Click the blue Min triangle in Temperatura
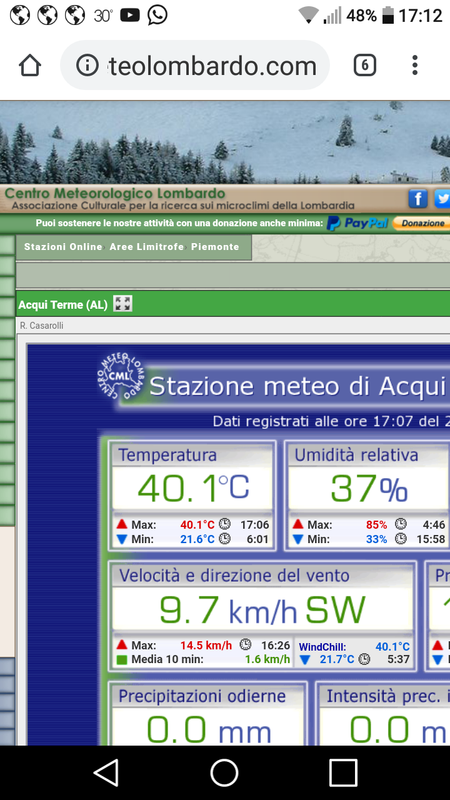Screen dimensions: 450x800 [121, 539]
